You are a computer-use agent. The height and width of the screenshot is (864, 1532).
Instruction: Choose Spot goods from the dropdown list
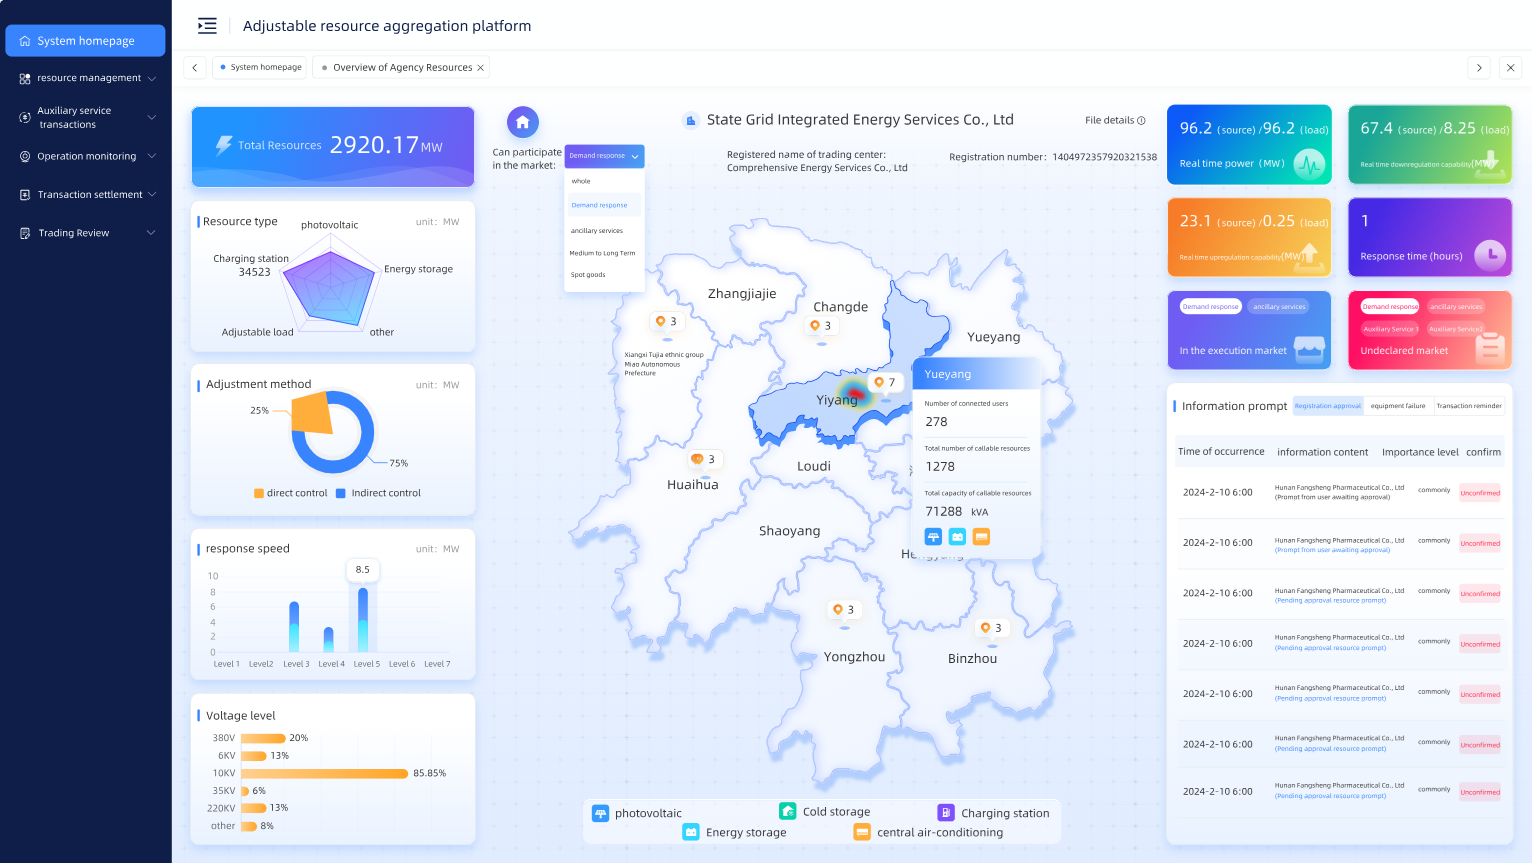(588, 275)
